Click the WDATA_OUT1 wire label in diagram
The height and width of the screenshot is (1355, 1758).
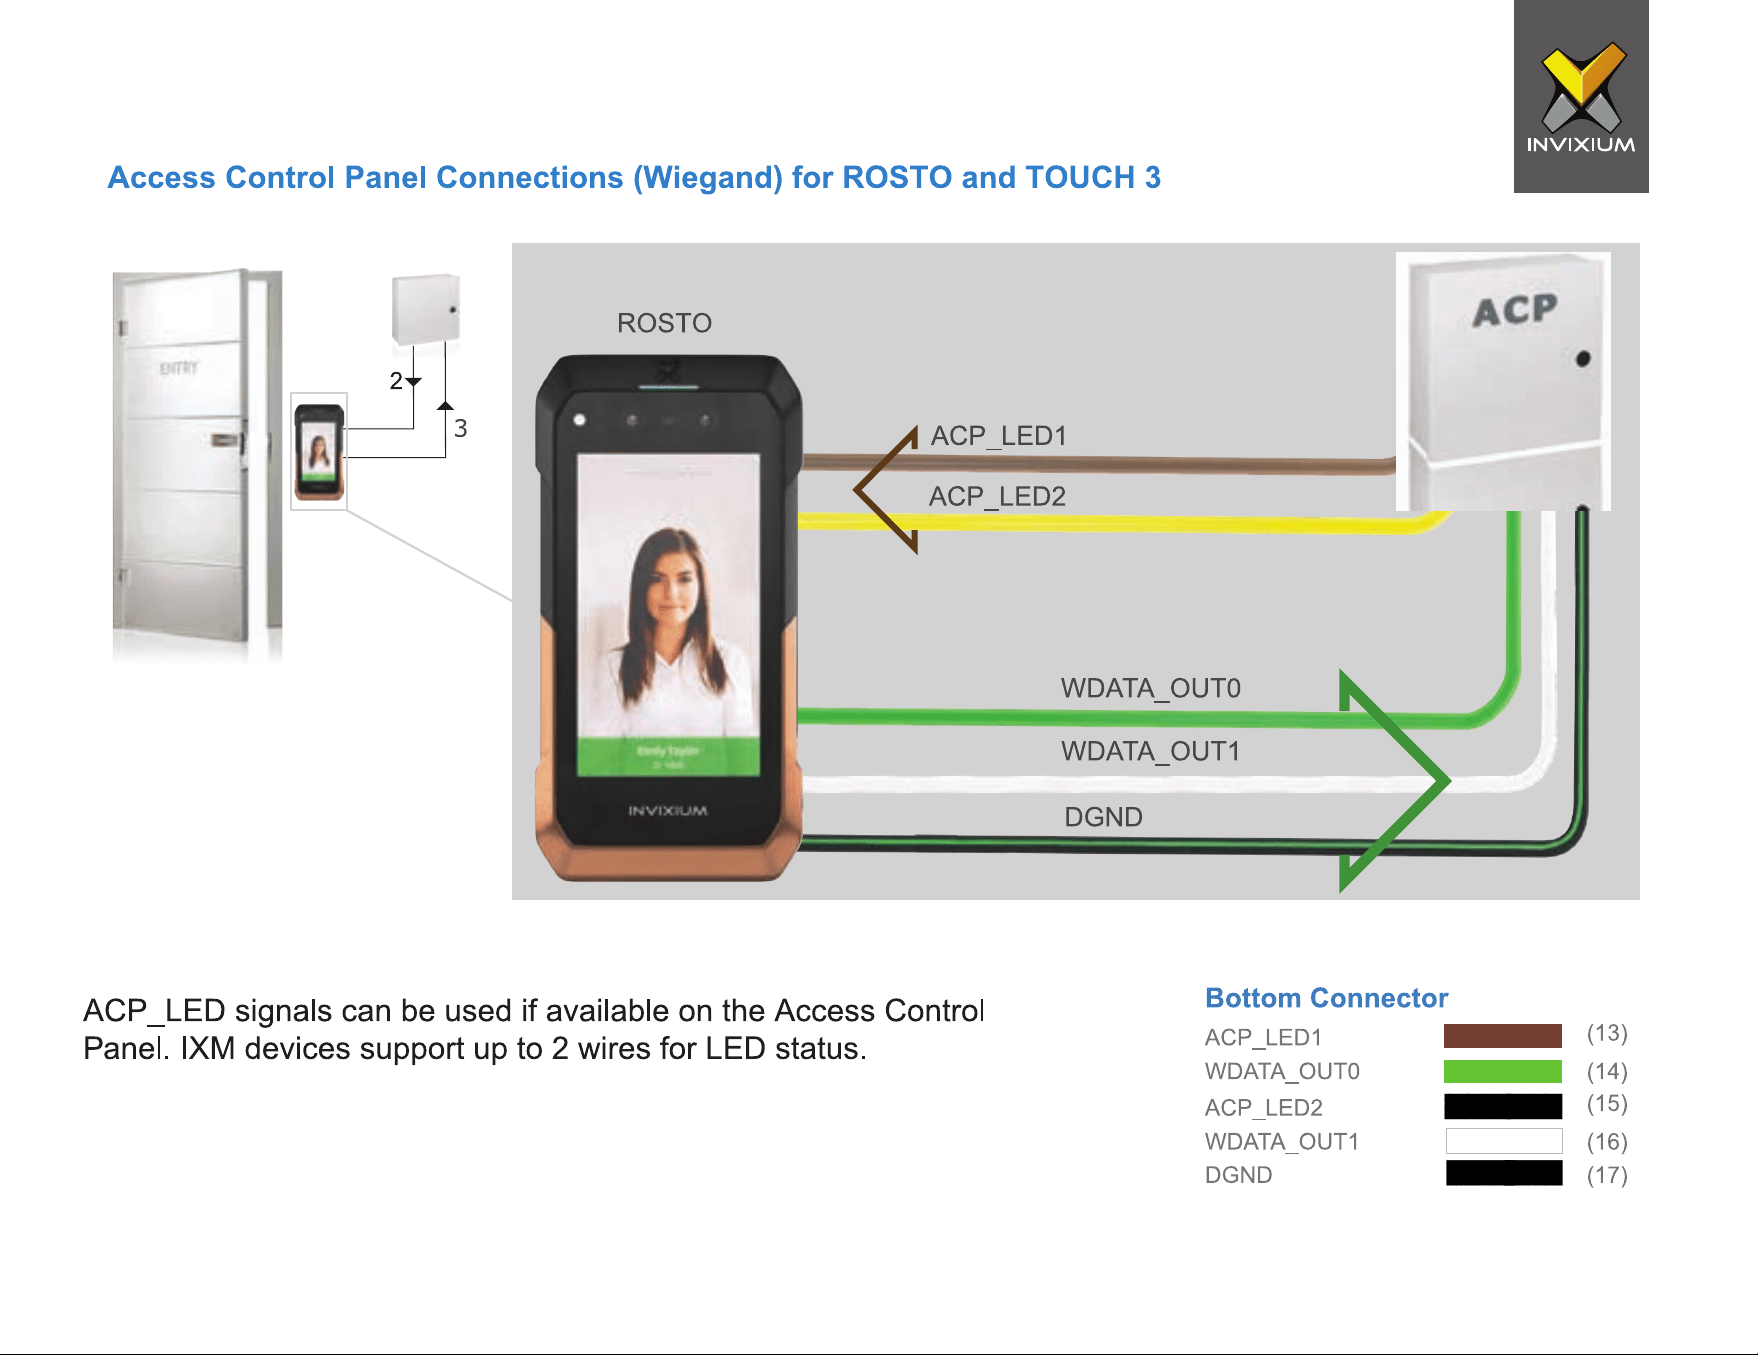[x=1150, y=751]
